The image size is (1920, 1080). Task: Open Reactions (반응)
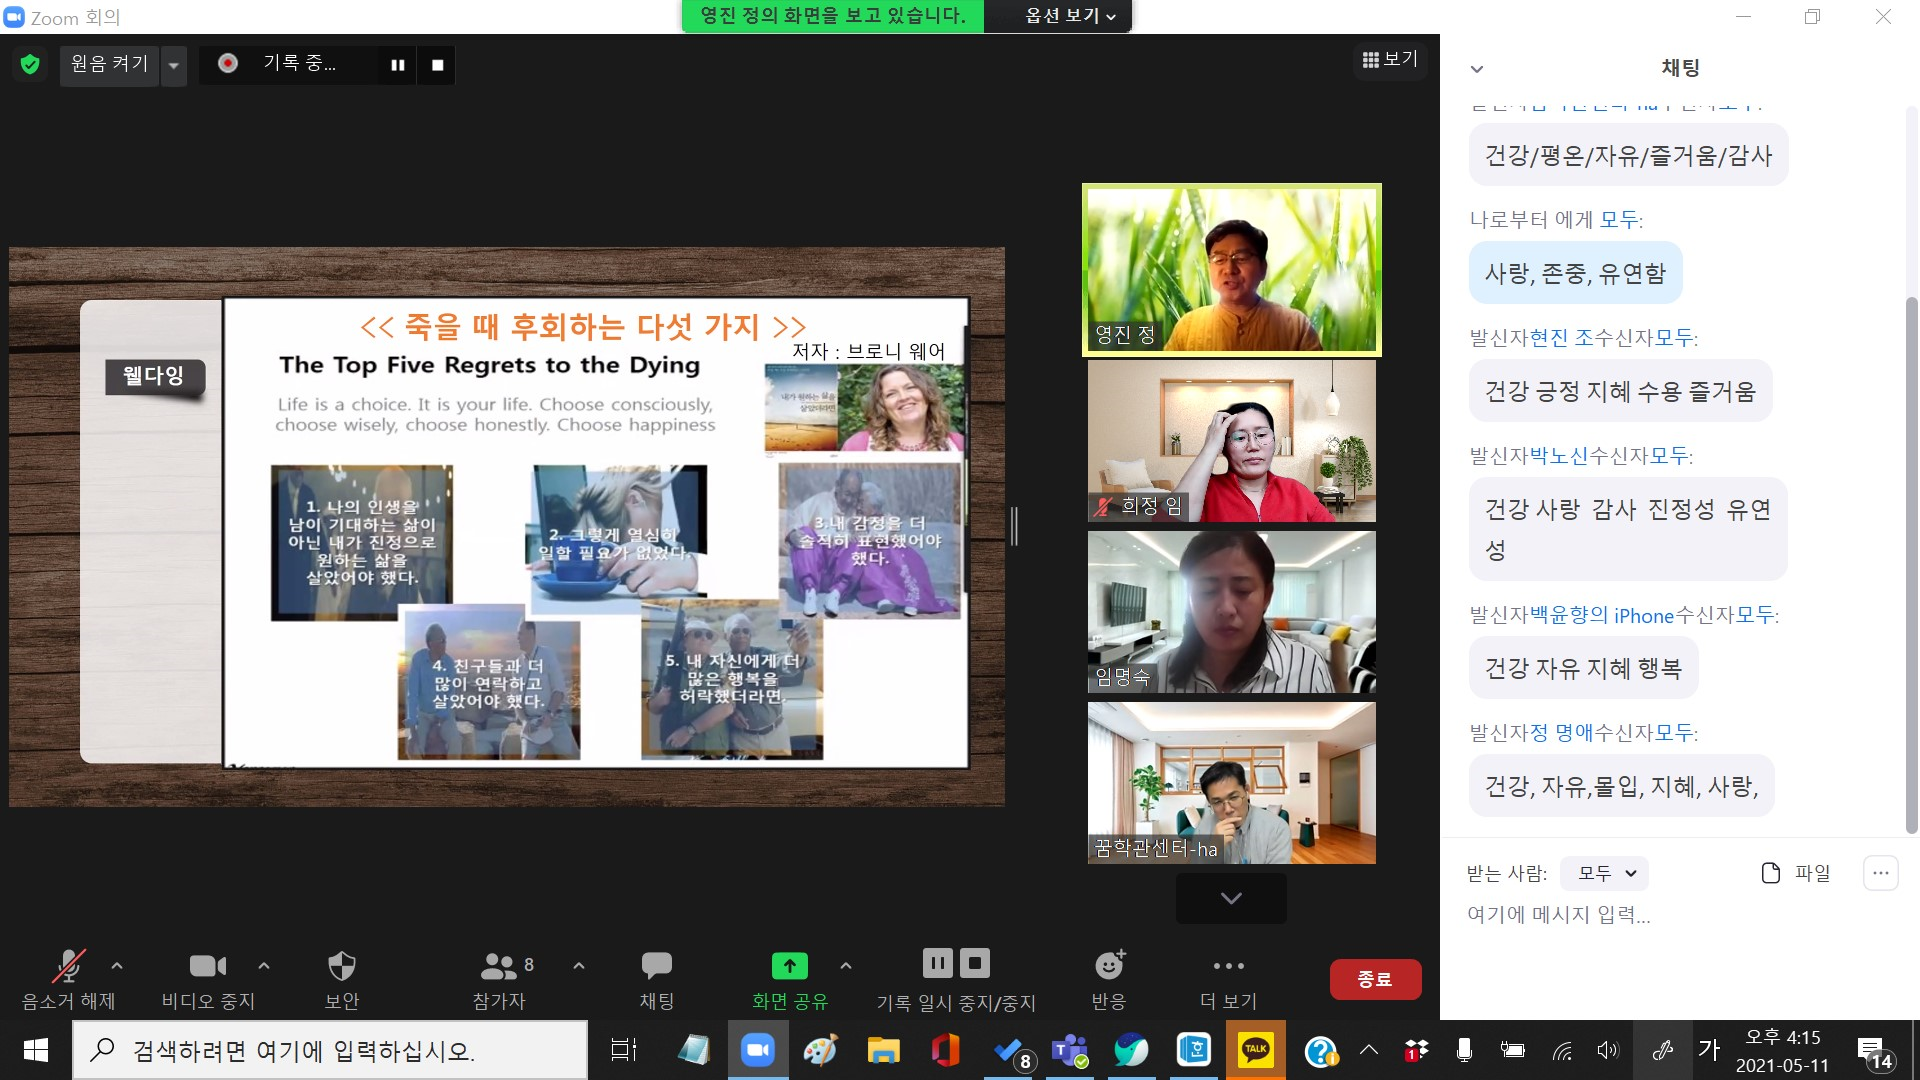click(x=1109, y=980)
